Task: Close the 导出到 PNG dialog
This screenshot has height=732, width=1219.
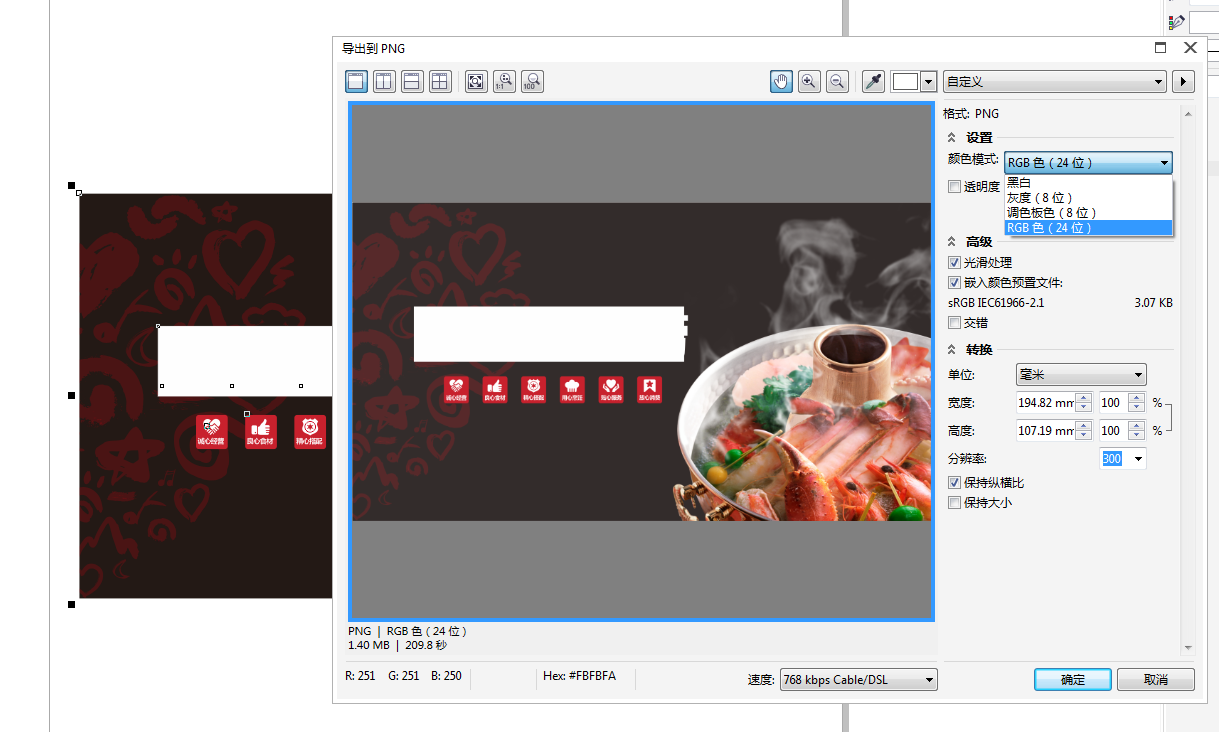Action: 1190,47
